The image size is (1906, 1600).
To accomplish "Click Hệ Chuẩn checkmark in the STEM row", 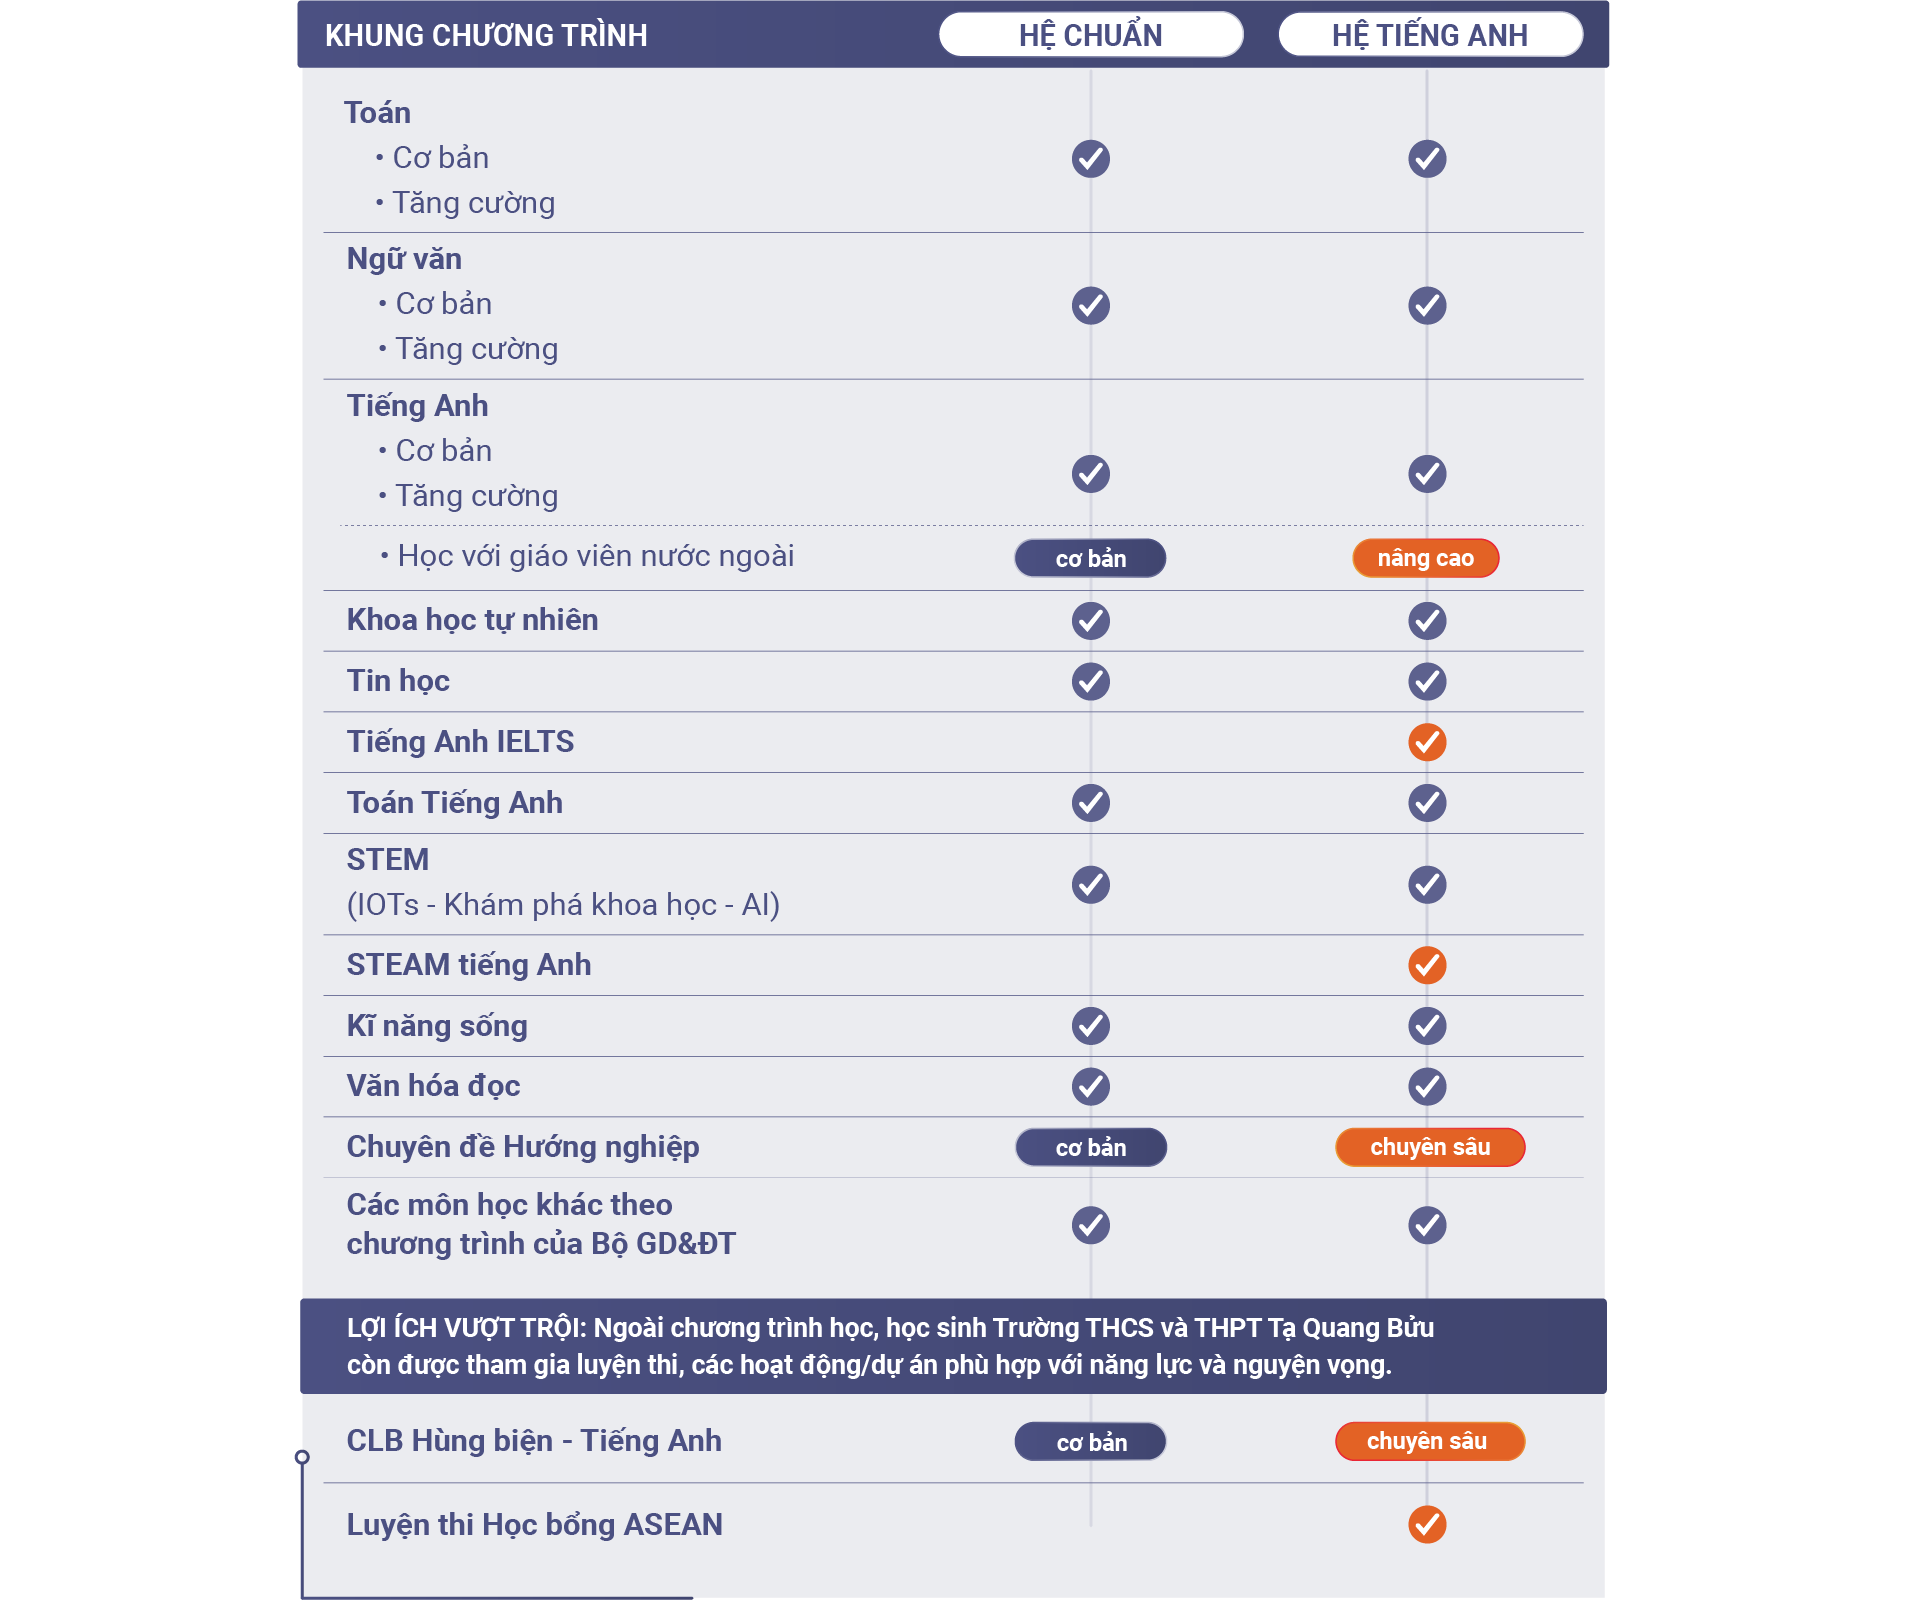I will (1090, 884).
